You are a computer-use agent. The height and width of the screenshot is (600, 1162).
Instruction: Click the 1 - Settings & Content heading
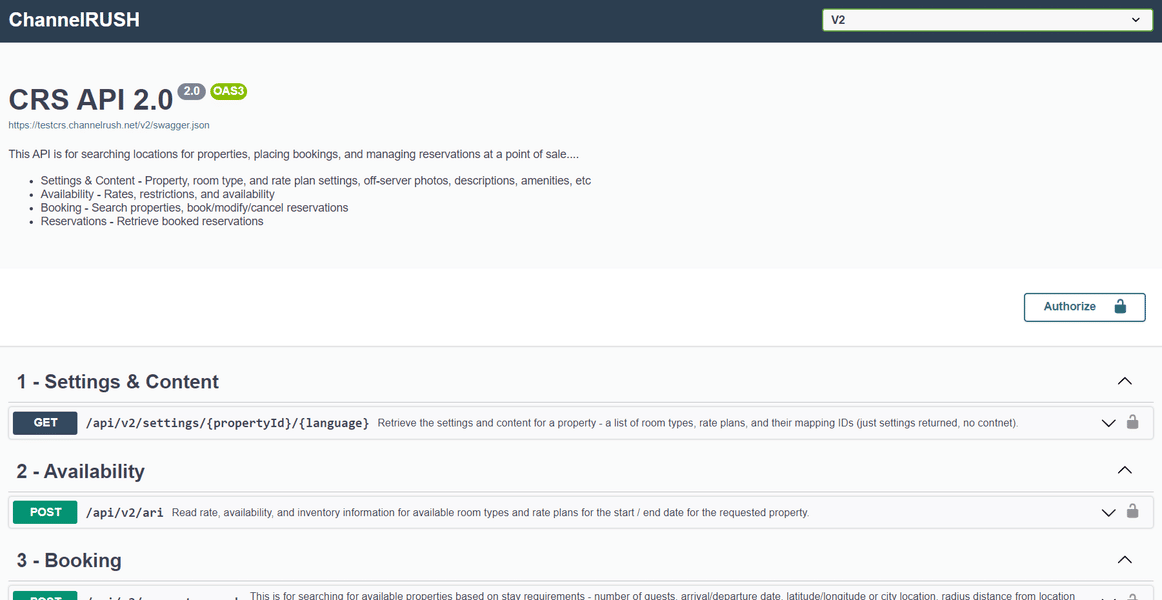(118, 381)
